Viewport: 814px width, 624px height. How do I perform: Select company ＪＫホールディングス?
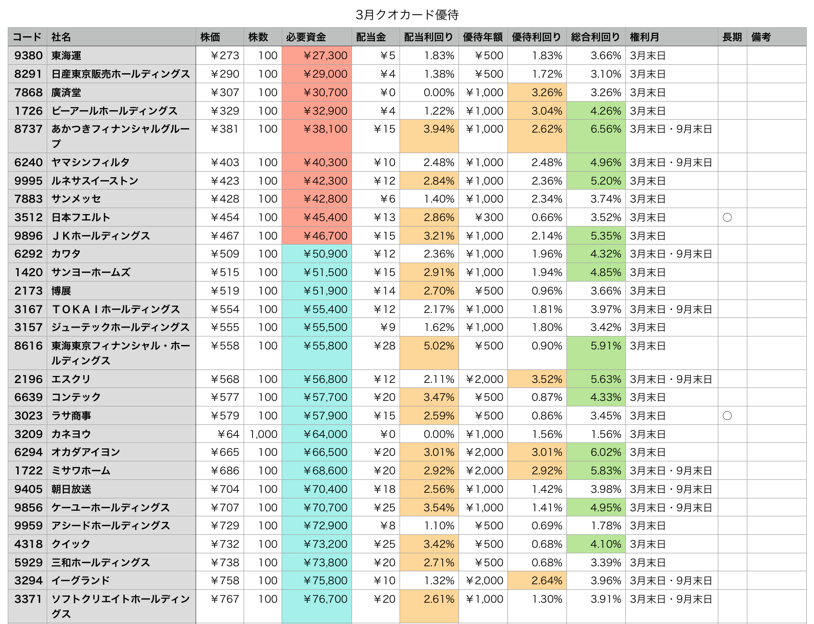tap(100, 236)
